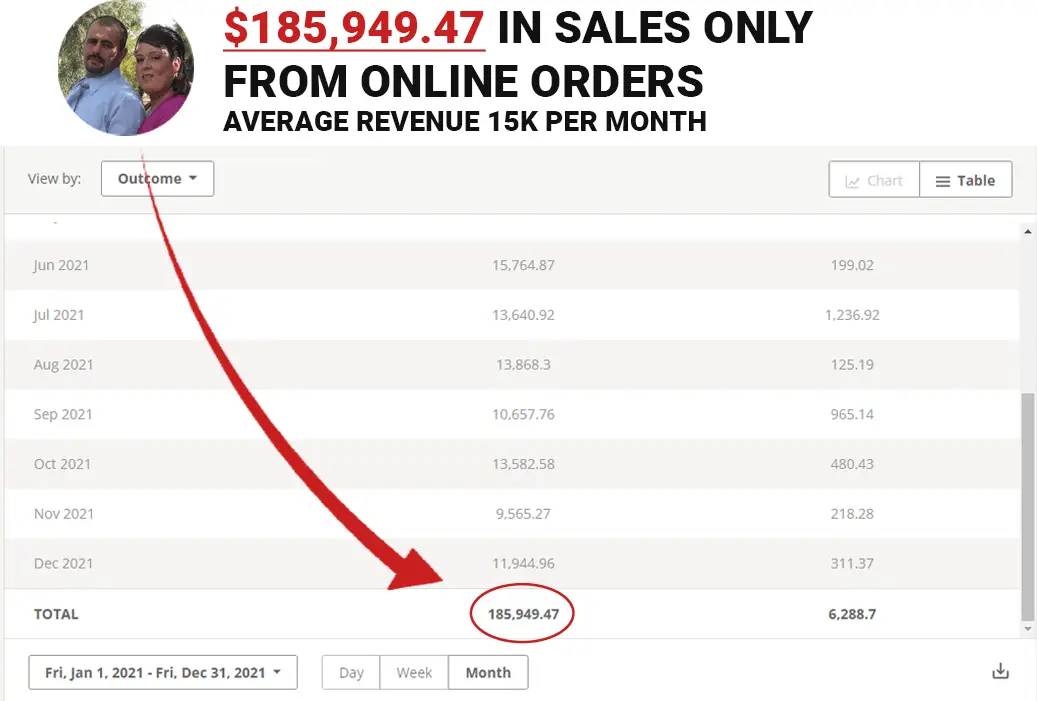Switch to Chart view
Image resolution: width=1037 pixels, height=701 pixels.
874,180
